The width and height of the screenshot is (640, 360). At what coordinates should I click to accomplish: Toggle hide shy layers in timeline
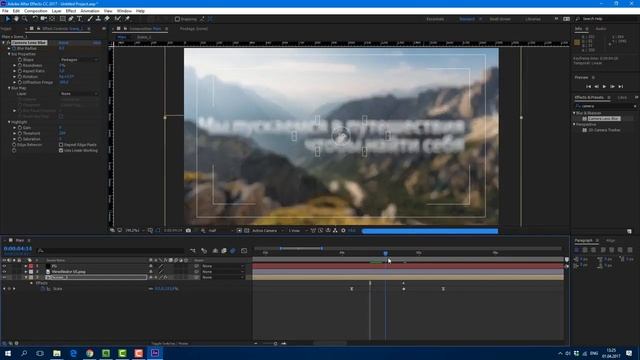(215, 251)
